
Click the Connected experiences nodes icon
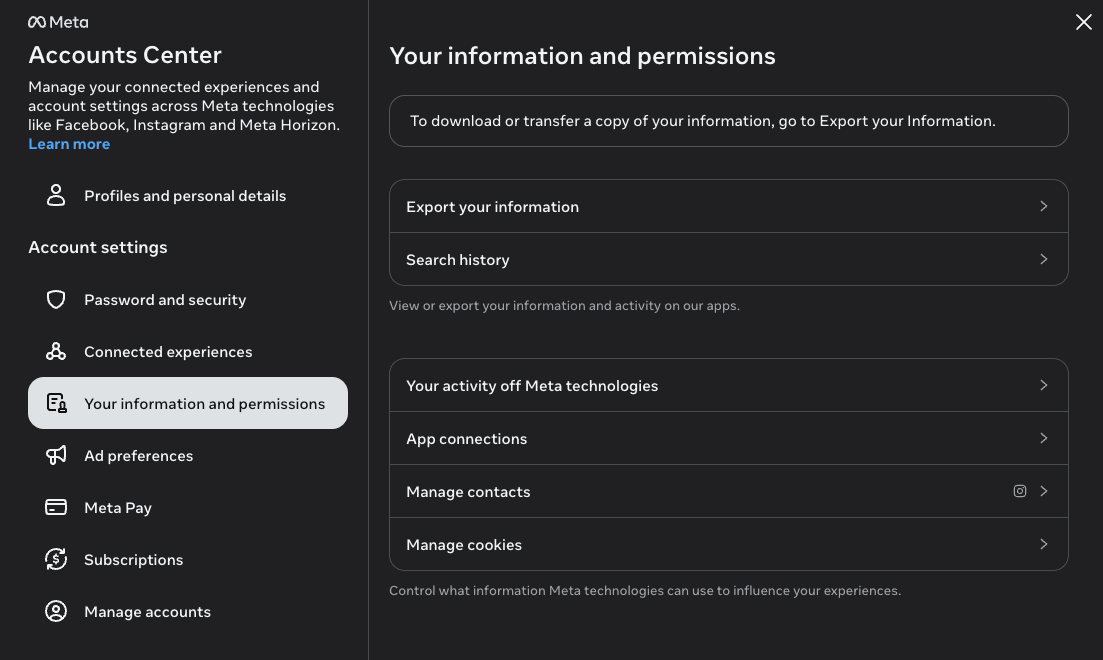click(x=56, y=352)
